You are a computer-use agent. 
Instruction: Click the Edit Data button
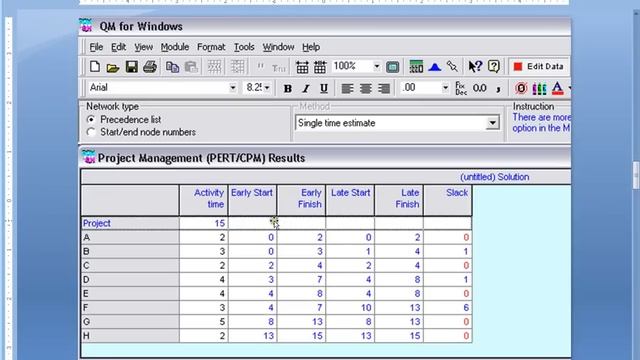[x=539, y=67]
